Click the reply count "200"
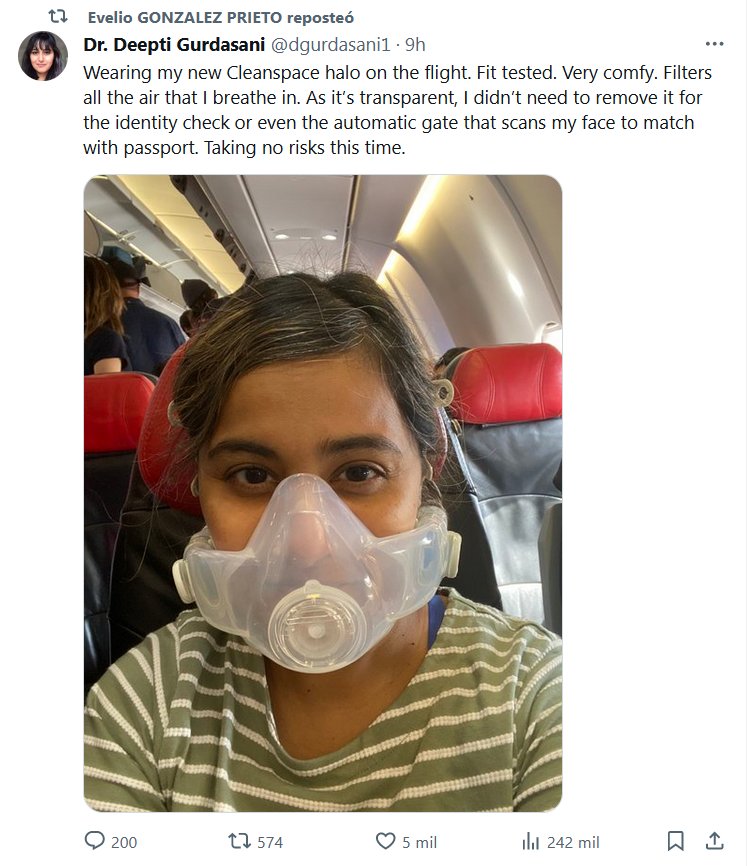 pyautogui.click(x=124, y=842)
